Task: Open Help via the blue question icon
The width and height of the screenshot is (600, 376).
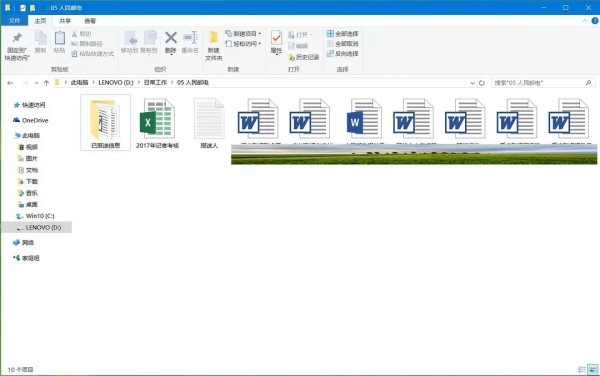Action: point(595,21)
